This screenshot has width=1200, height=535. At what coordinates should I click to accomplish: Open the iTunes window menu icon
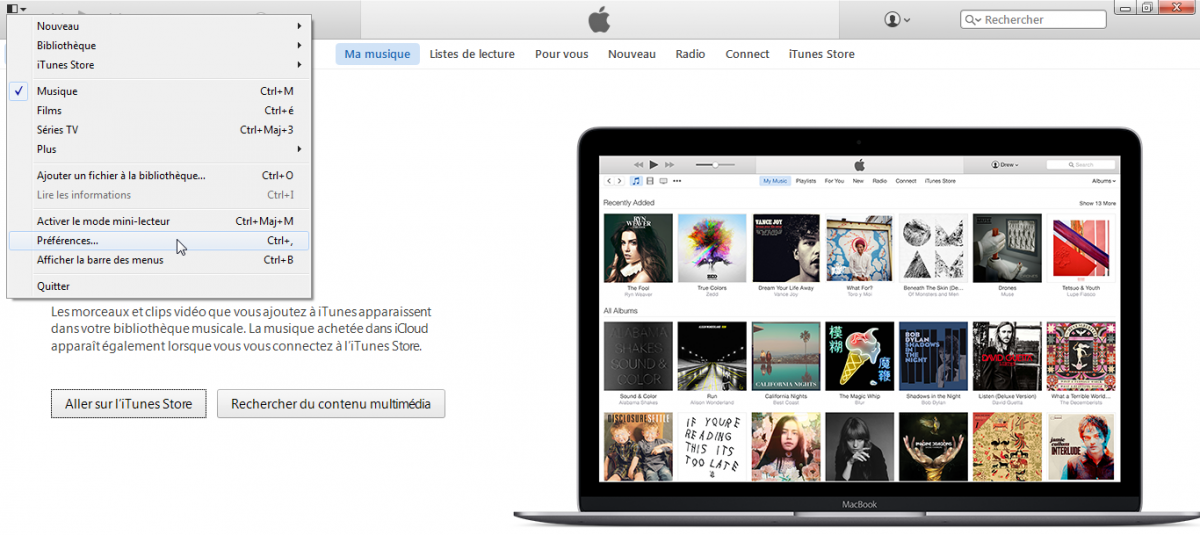16,8
